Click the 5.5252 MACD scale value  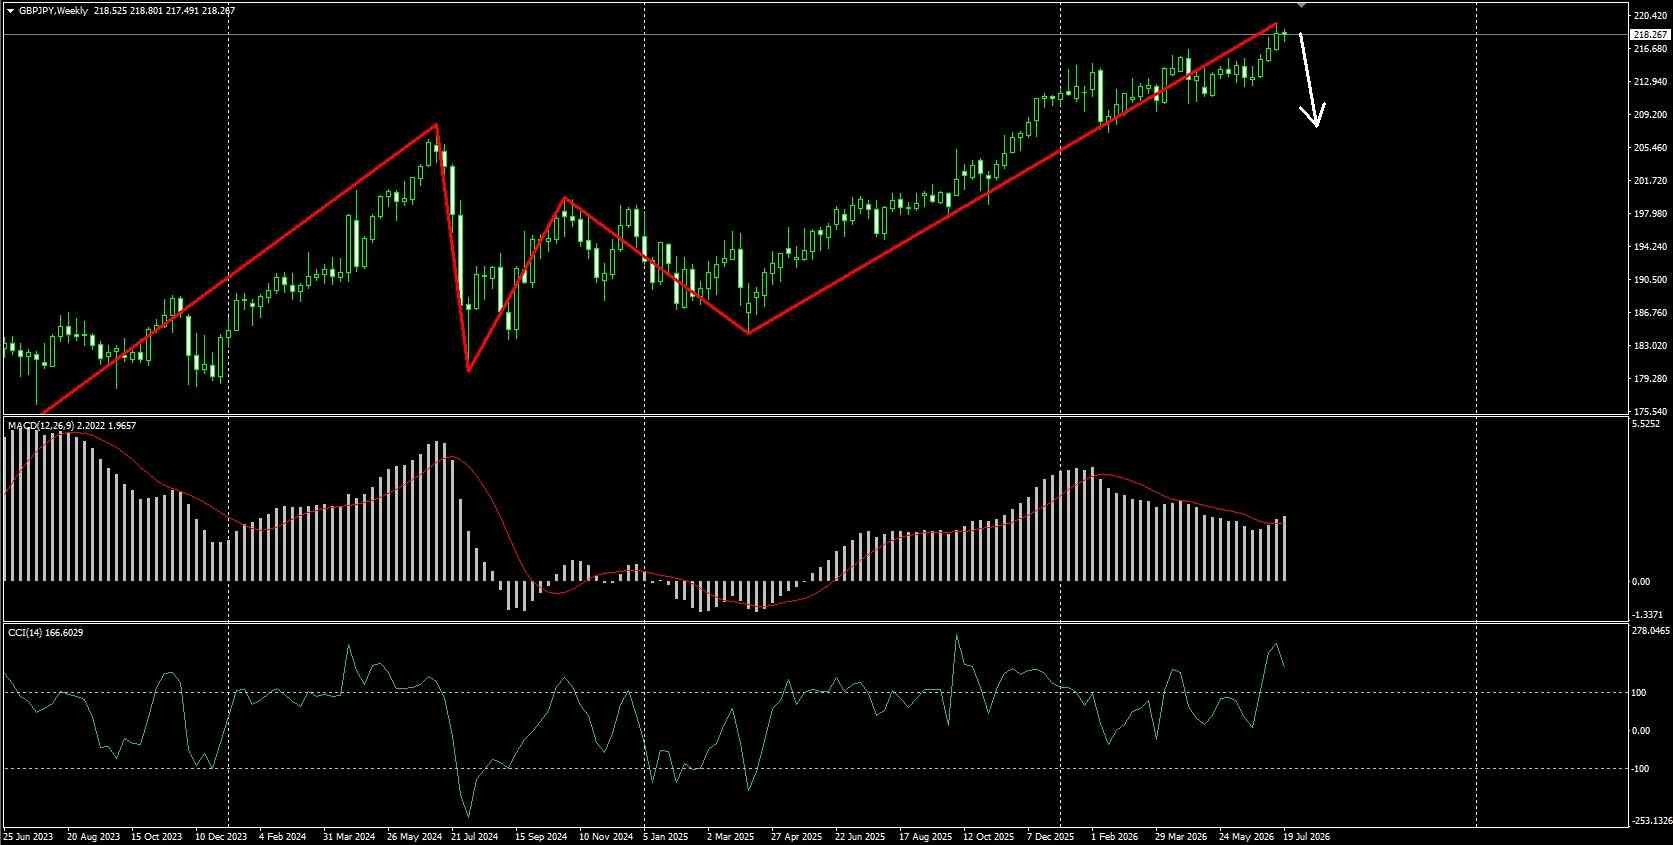pyautogui.click(x=1646, y=424)
